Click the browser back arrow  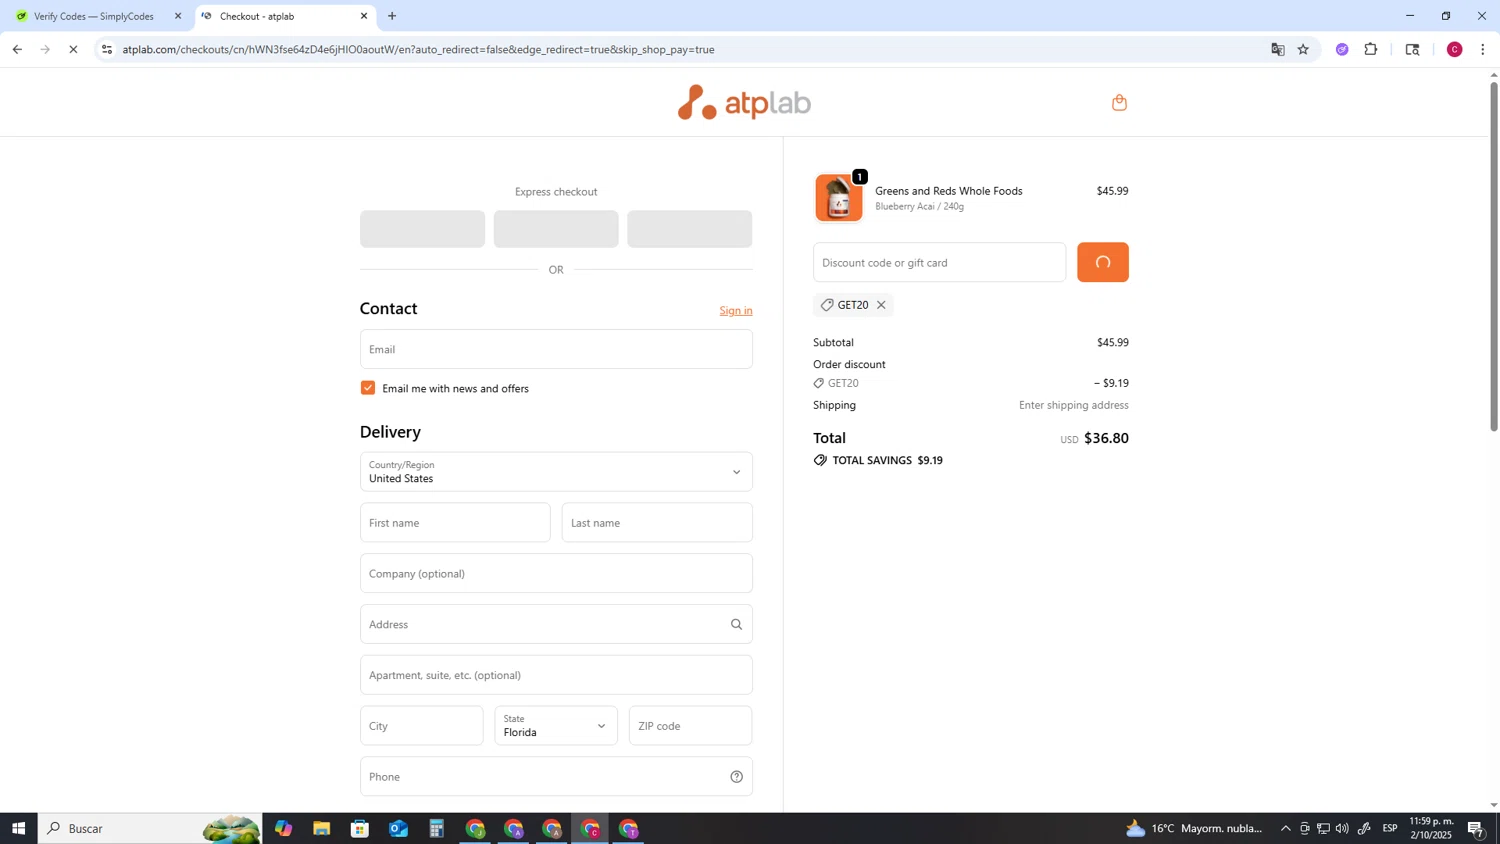point(17,49)
